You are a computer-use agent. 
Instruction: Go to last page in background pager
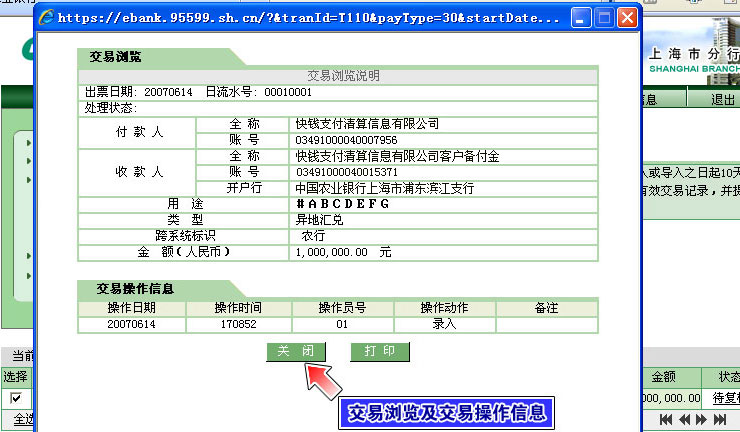[720, 419]
